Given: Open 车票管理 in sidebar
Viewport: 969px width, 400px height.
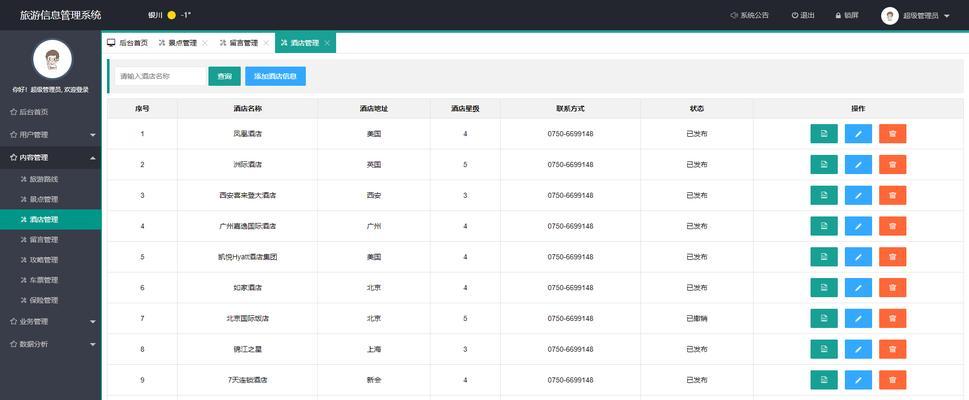Looking at the screenshot, I should (51, 280).
